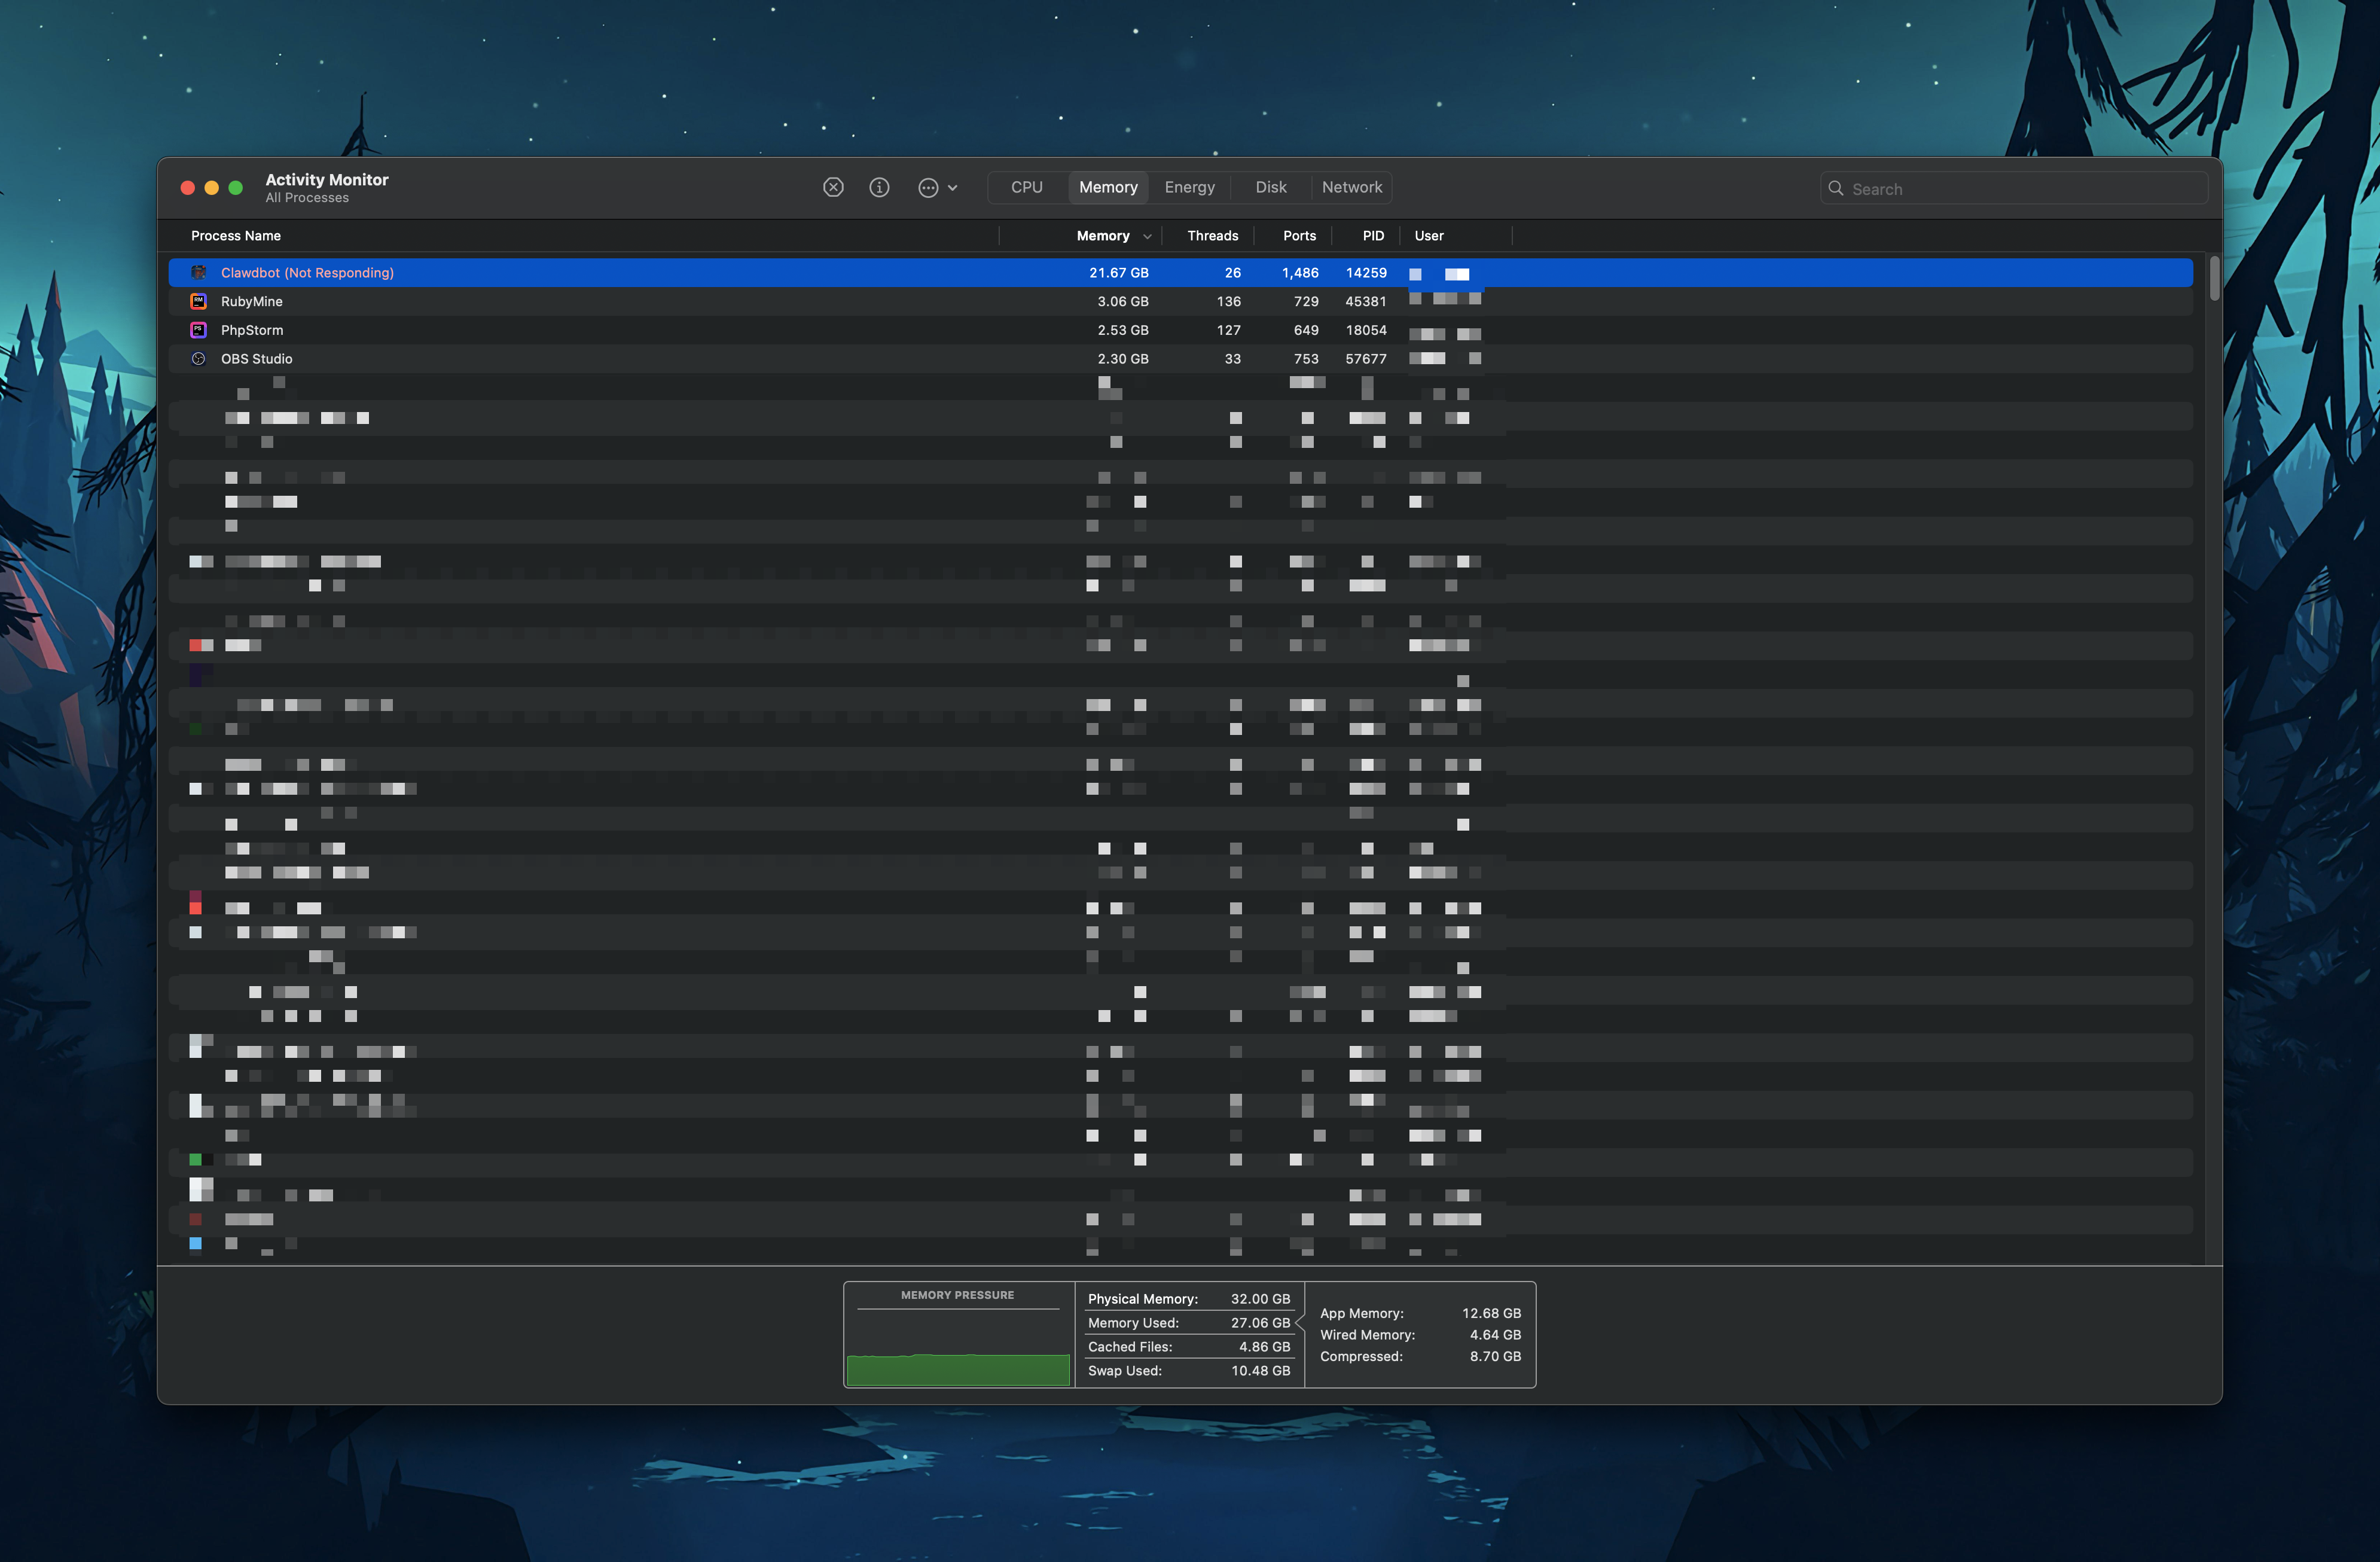Viewport: 2380px width, 1562px height.
Task: Sort by the Process Name column header
Action: 236,236
